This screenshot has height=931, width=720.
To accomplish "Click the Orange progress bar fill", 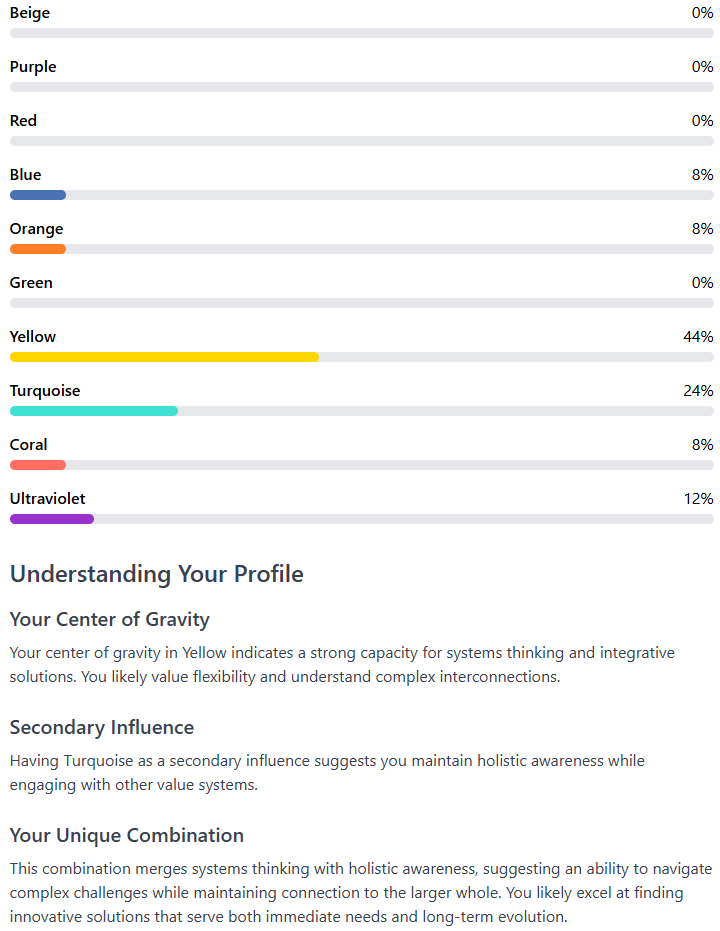I will click(x=38, y=249).
